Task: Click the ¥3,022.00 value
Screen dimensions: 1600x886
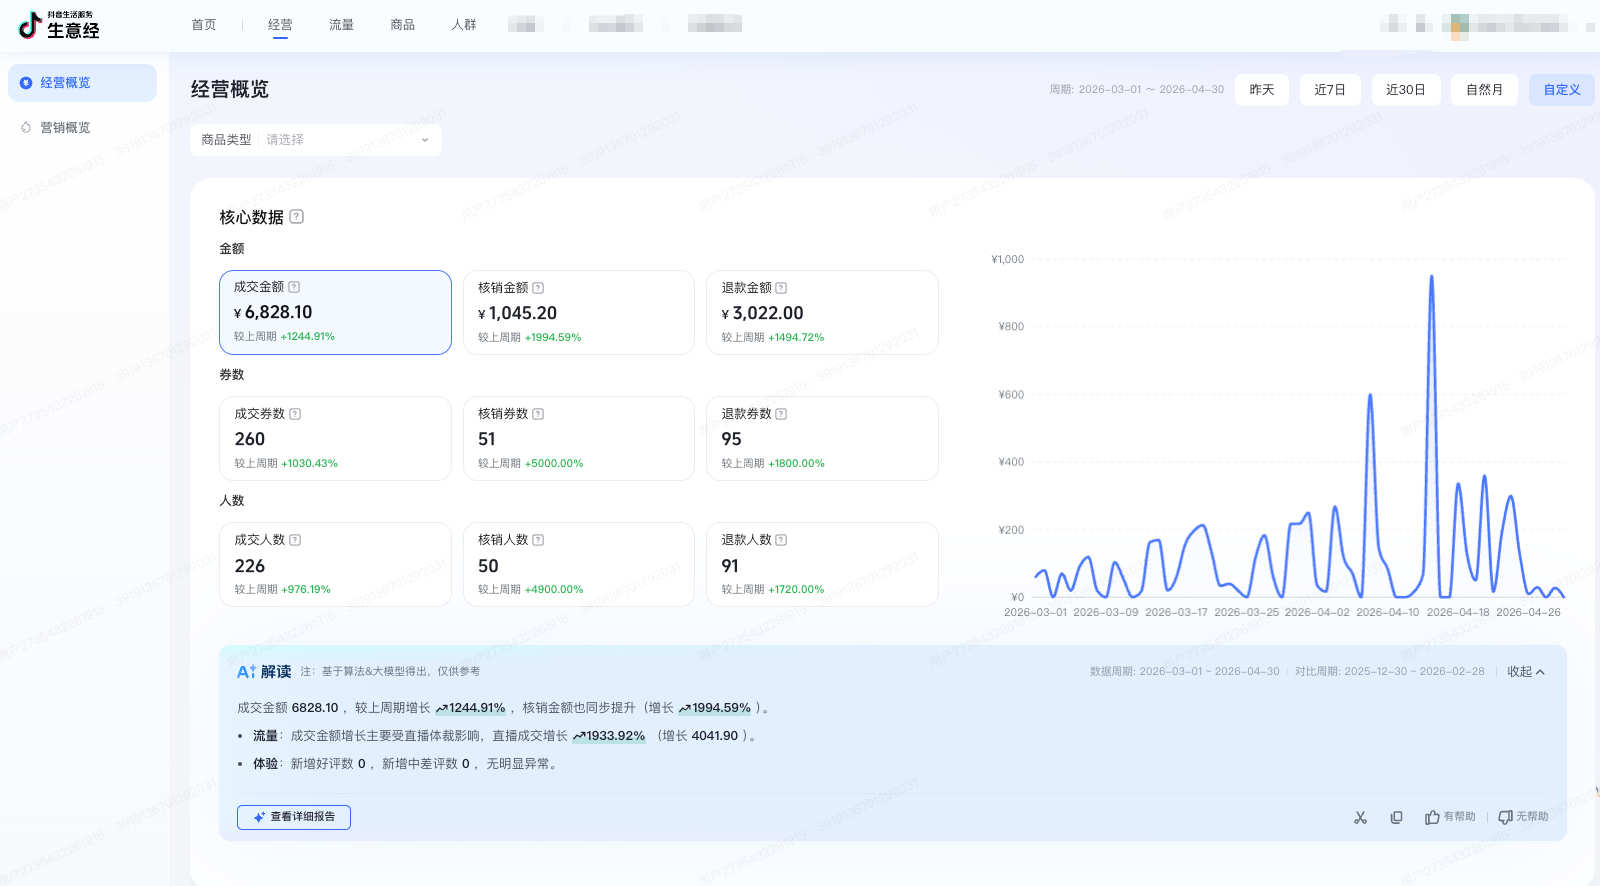Action: (x=762, y=313)
